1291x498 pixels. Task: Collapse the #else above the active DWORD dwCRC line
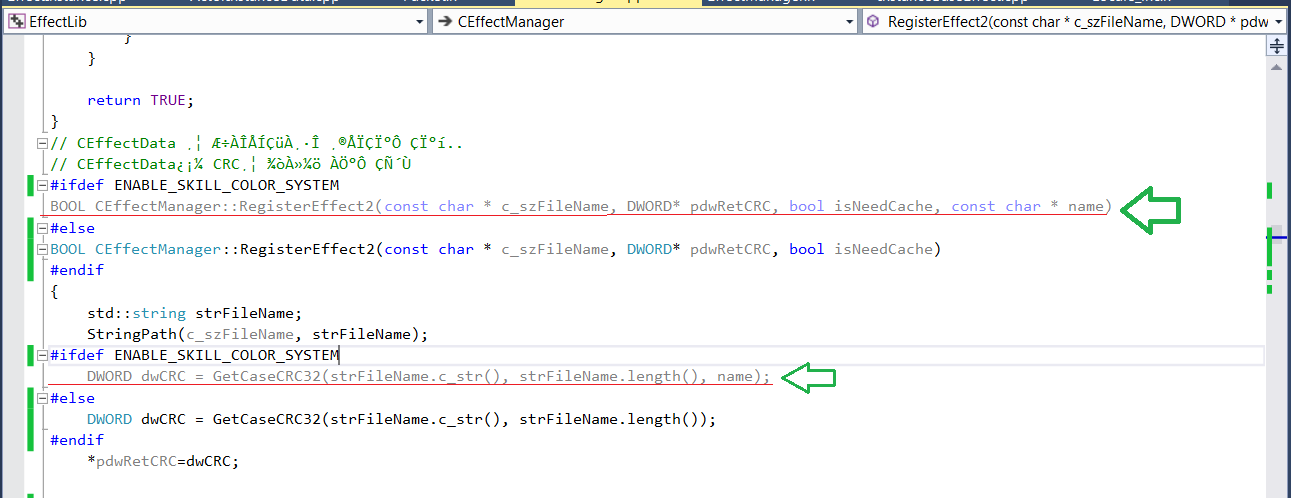click(42, 398)
